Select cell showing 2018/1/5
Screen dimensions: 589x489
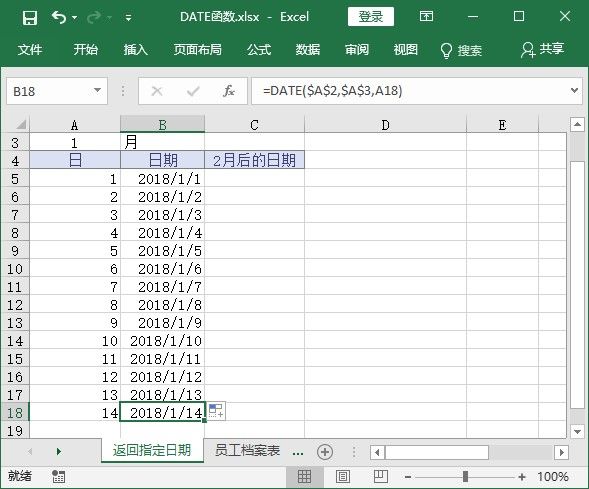(162, 251)
